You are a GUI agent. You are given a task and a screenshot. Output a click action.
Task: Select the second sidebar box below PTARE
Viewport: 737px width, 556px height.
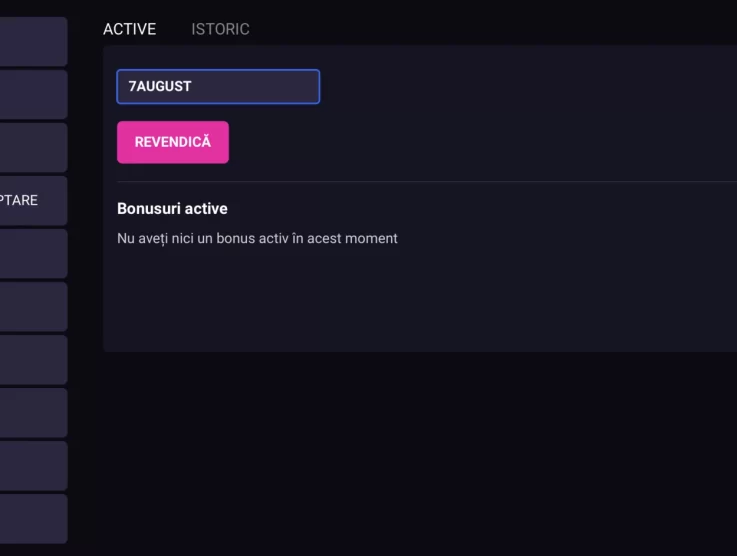[x=33, y=307]
